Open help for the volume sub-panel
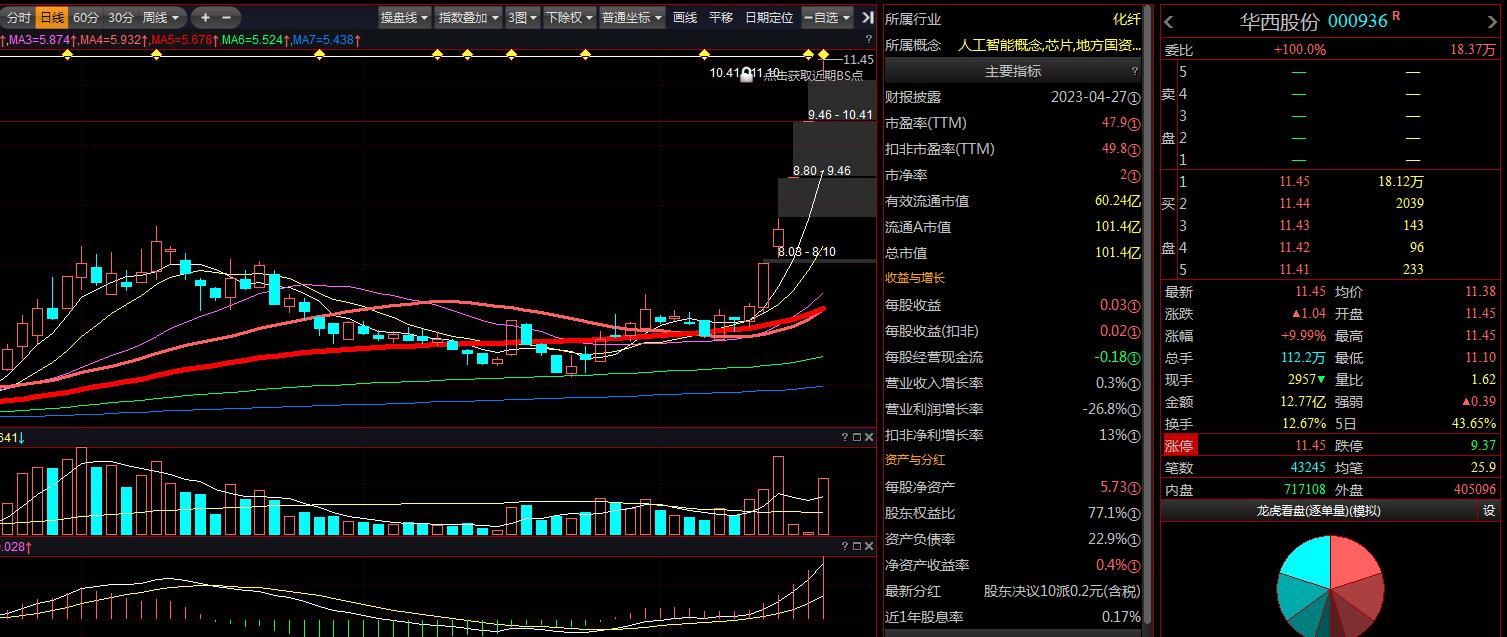1507x637 pixels. point(845,437)
